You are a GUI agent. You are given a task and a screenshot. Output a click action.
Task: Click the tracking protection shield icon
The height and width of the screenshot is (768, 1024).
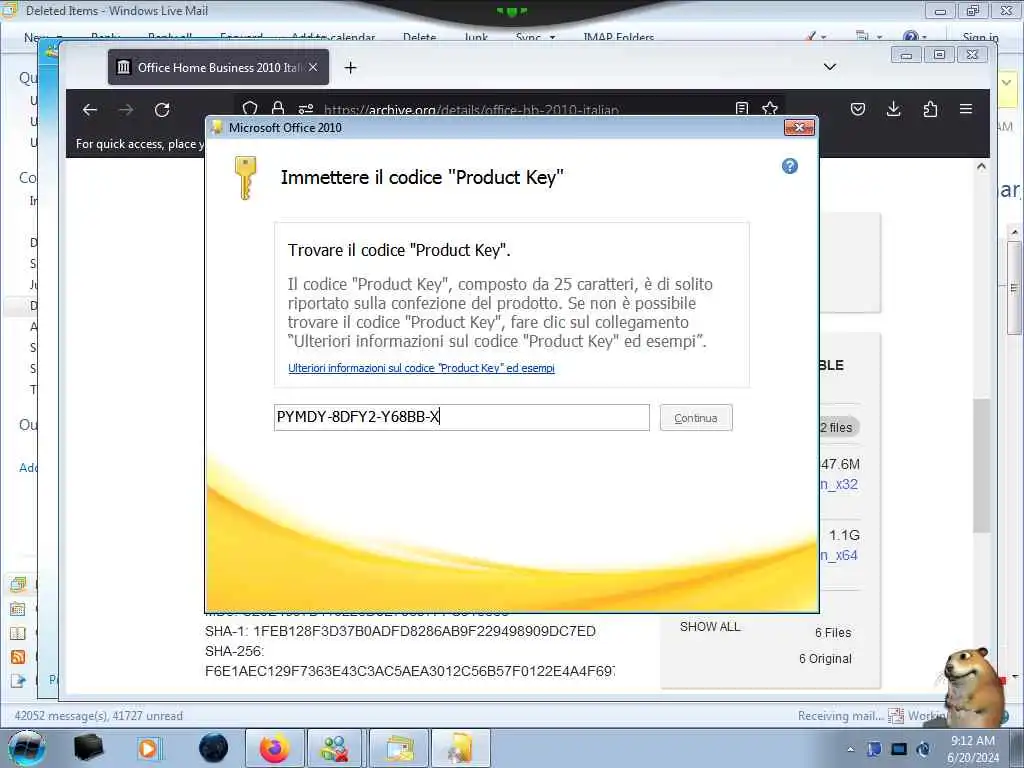coord(249,108)
